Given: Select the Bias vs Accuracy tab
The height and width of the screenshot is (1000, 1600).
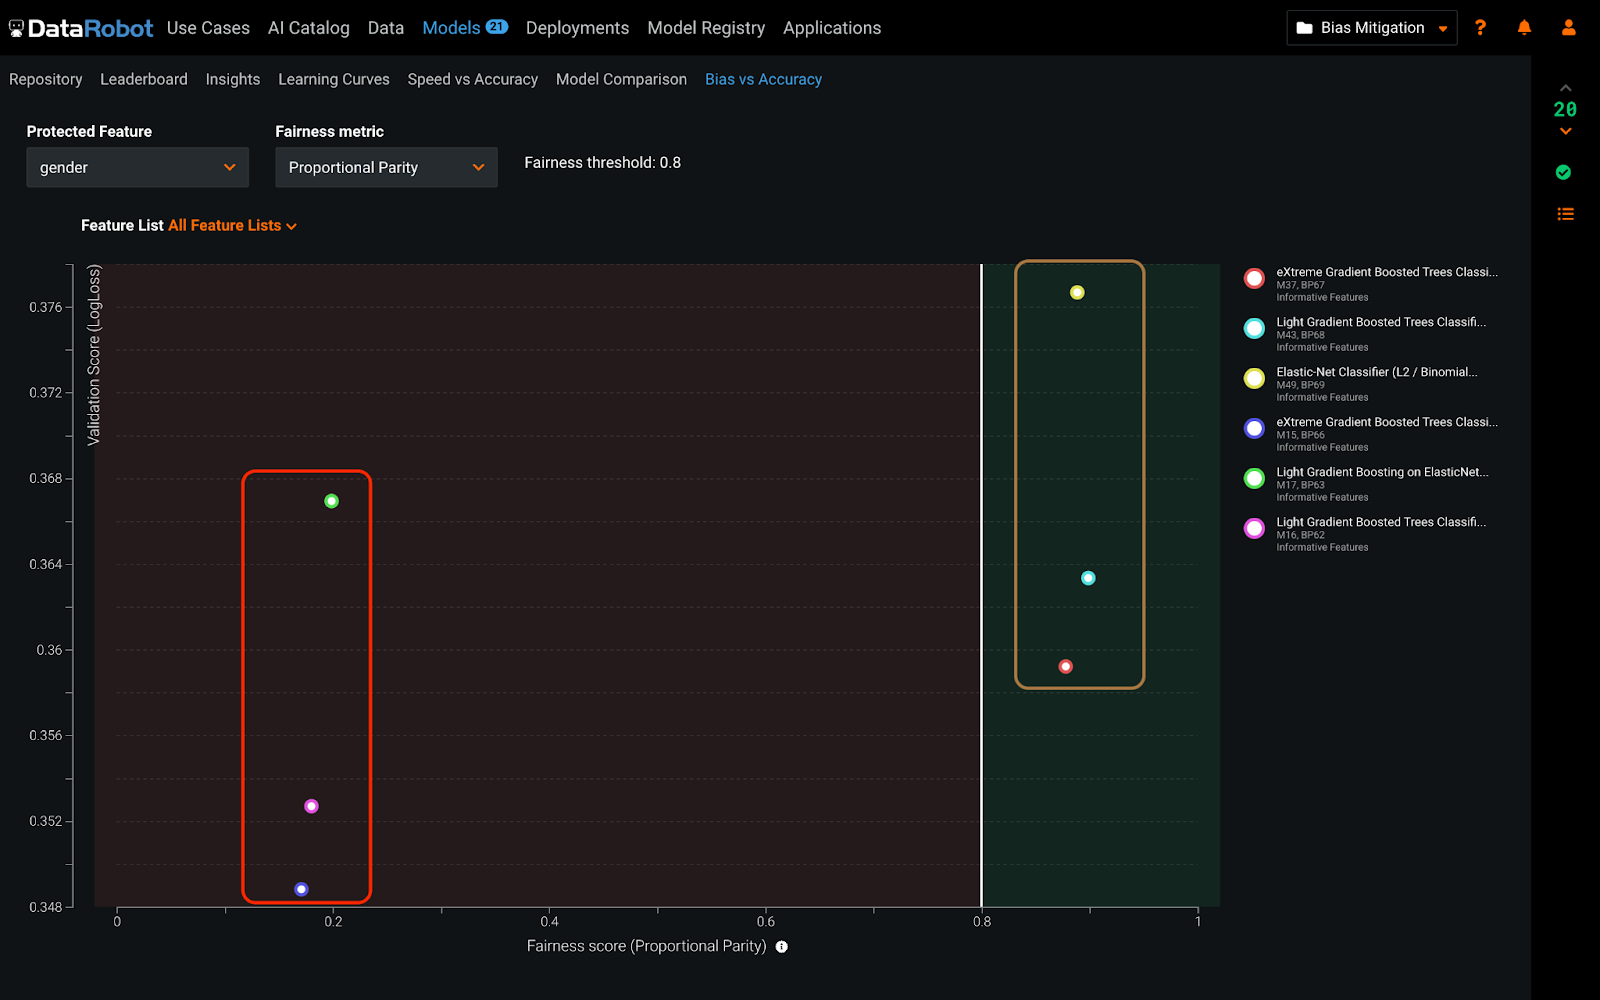Looking at the screenshot, I should coord(763,79).
